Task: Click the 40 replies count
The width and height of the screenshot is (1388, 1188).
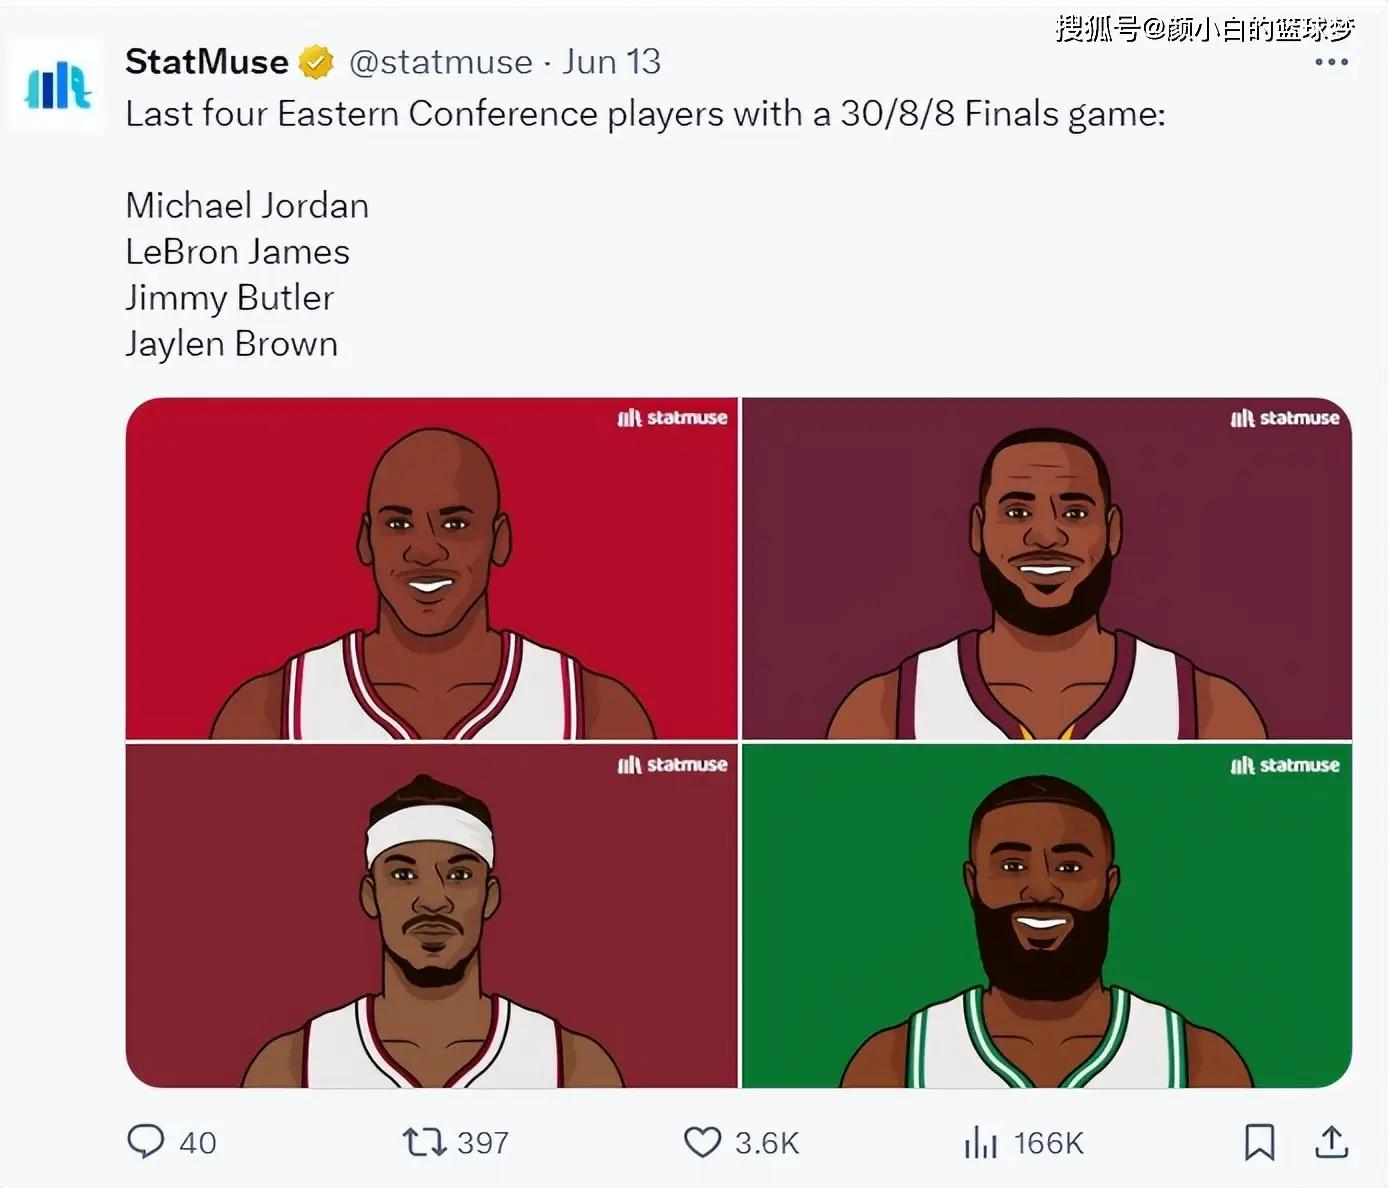Action: coord(197,1142)
